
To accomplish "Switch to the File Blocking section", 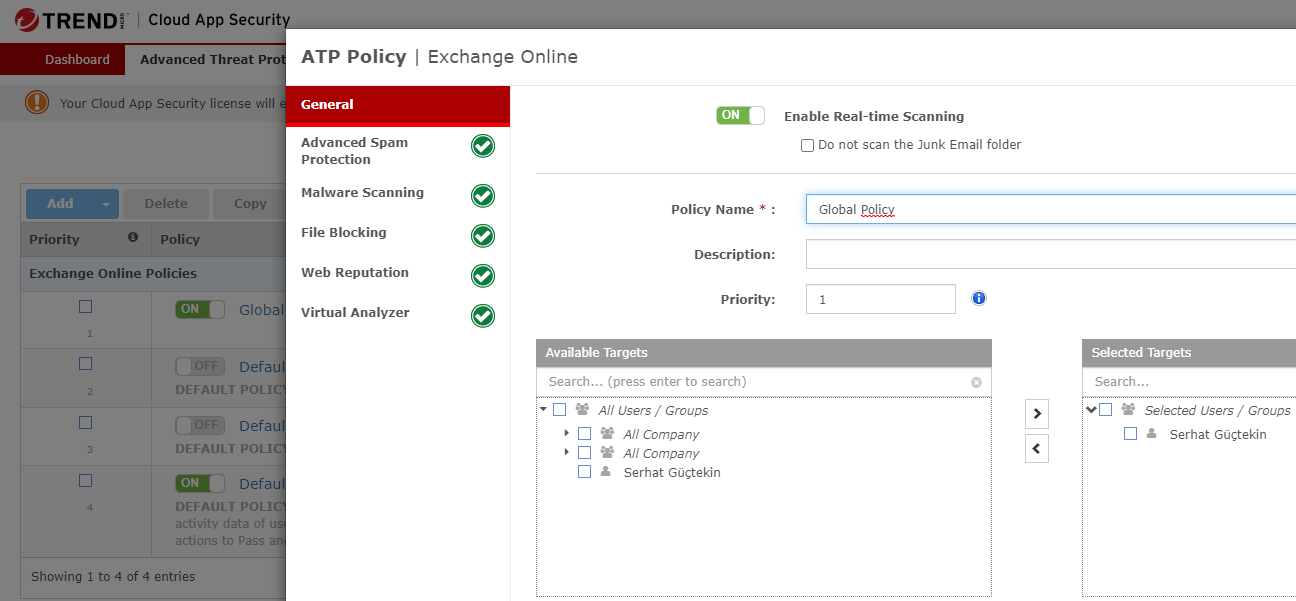I will (344, 232).
